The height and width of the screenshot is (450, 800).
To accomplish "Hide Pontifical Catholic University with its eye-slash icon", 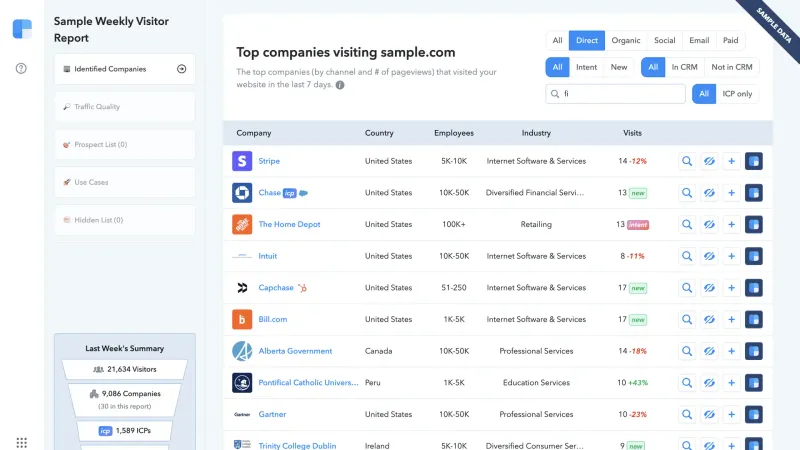I will [x=709, y=383].
